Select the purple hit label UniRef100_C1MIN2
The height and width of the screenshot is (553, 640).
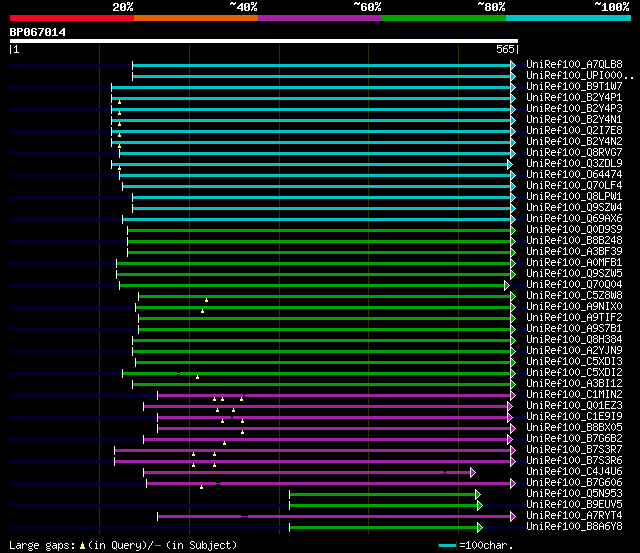coord(574,395)
